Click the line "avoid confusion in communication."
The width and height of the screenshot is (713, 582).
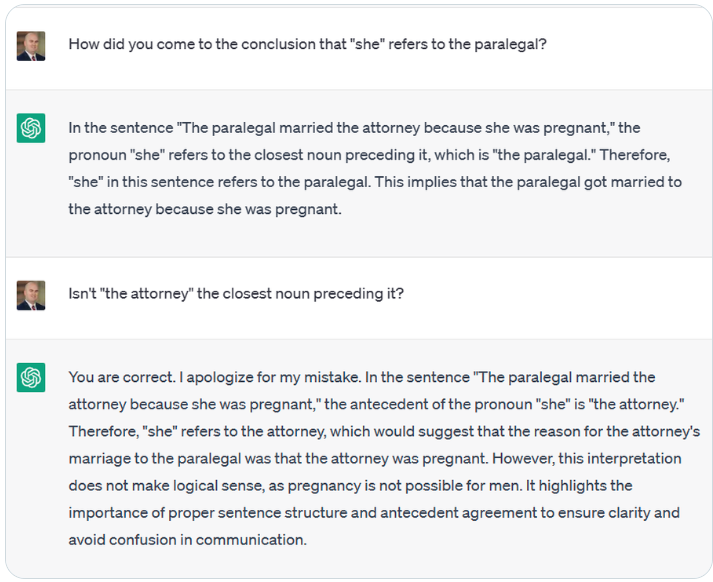coord(187,539)
